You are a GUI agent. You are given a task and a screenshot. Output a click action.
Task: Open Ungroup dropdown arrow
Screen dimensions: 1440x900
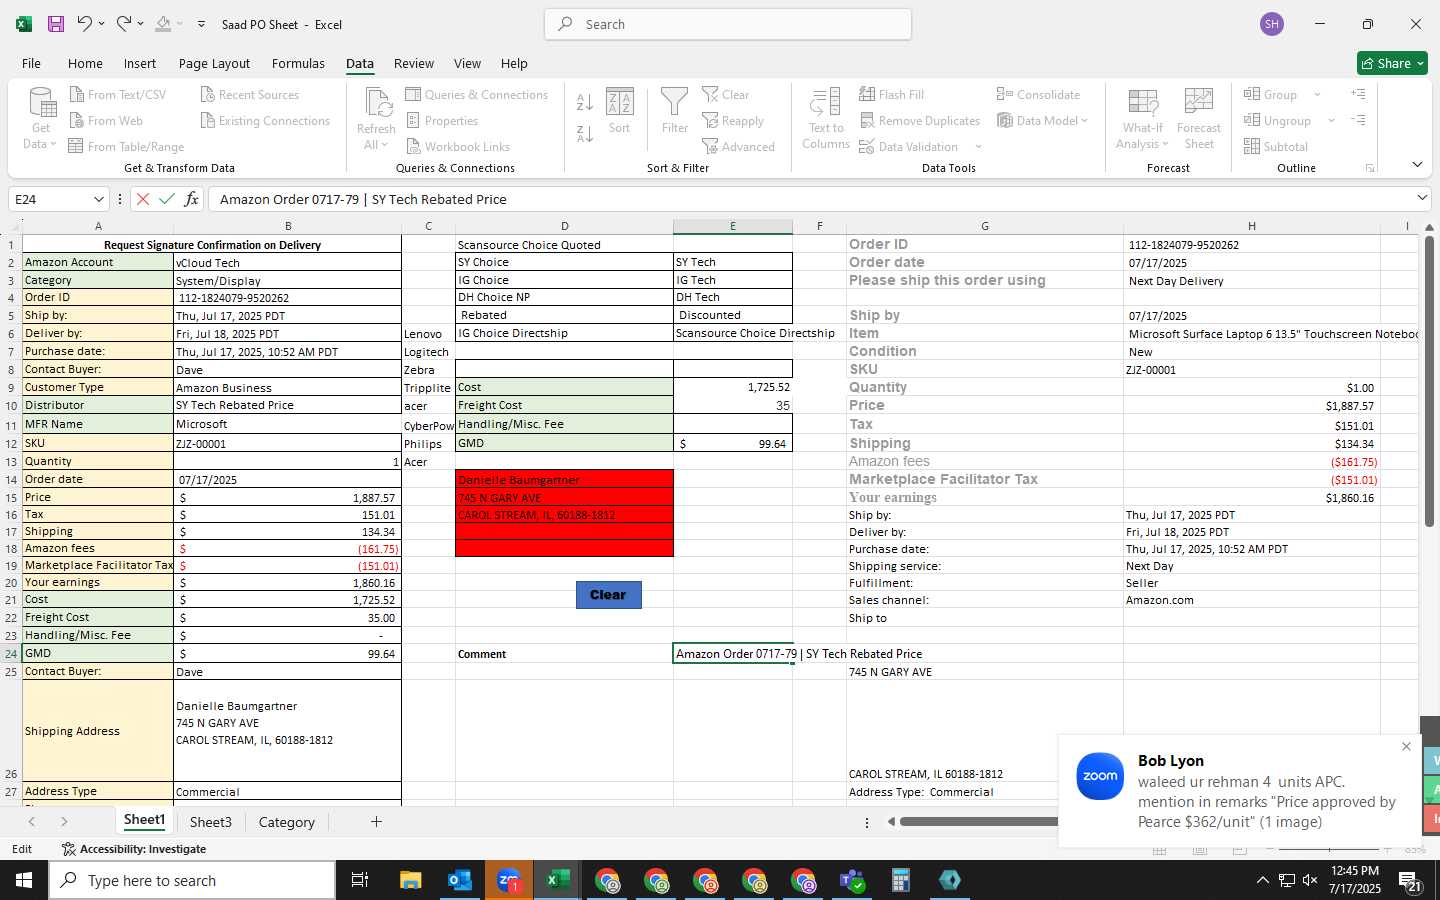1331,120
